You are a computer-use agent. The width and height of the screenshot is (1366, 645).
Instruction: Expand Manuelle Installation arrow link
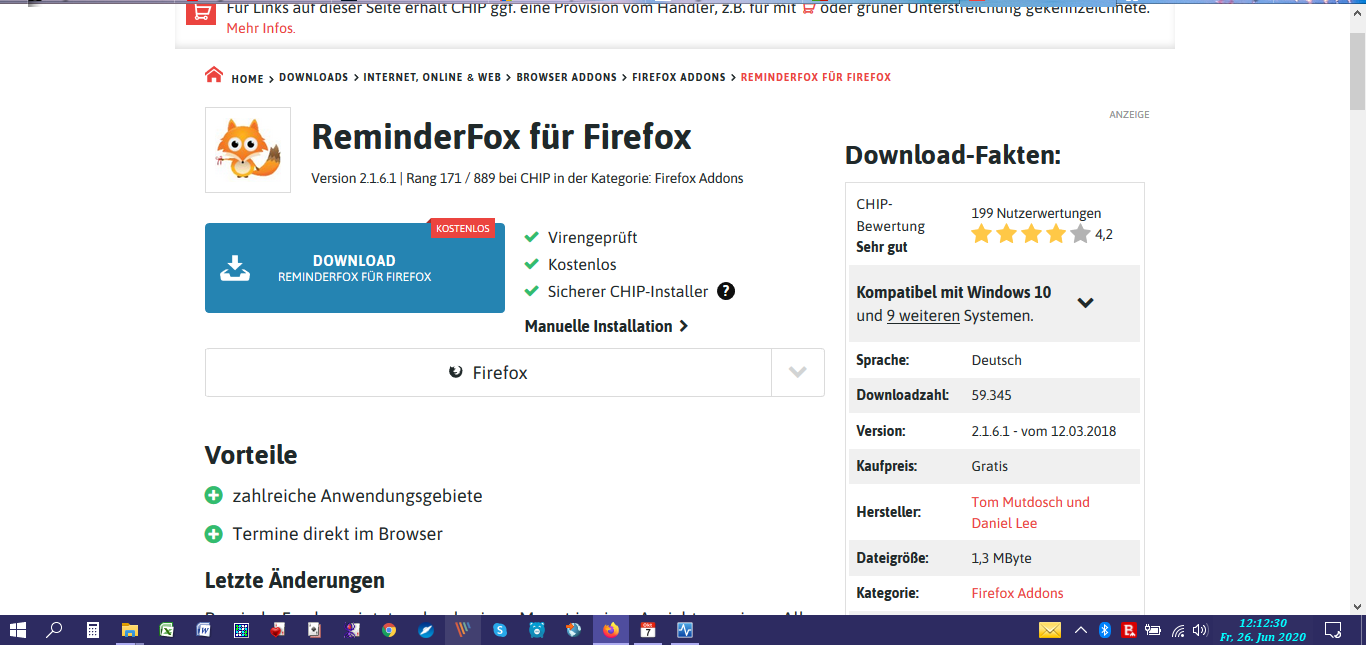(x=606, y=326)
